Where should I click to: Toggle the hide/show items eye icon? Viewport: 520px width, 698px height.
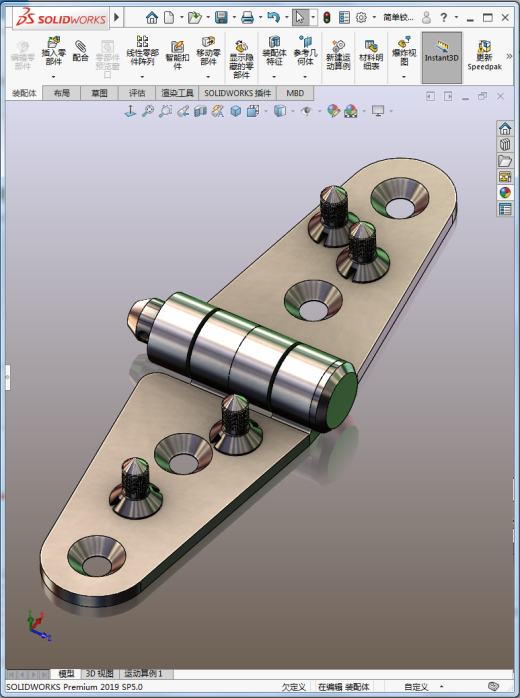(306, 111)
